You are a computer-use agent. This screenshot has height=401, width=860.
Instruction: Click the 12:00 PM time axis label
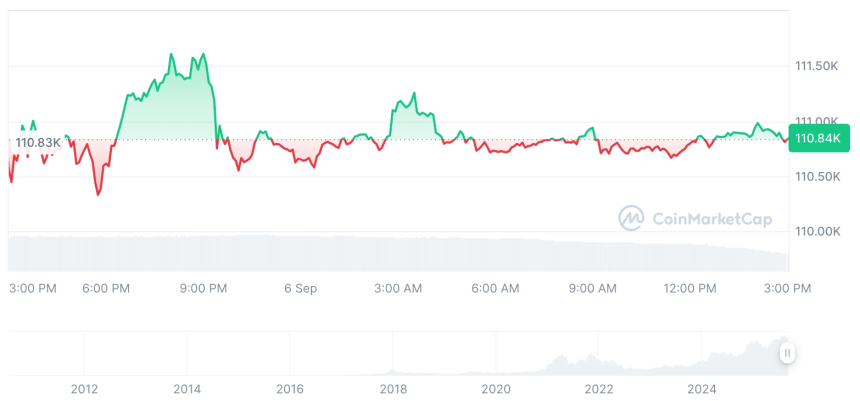point(691,288)
